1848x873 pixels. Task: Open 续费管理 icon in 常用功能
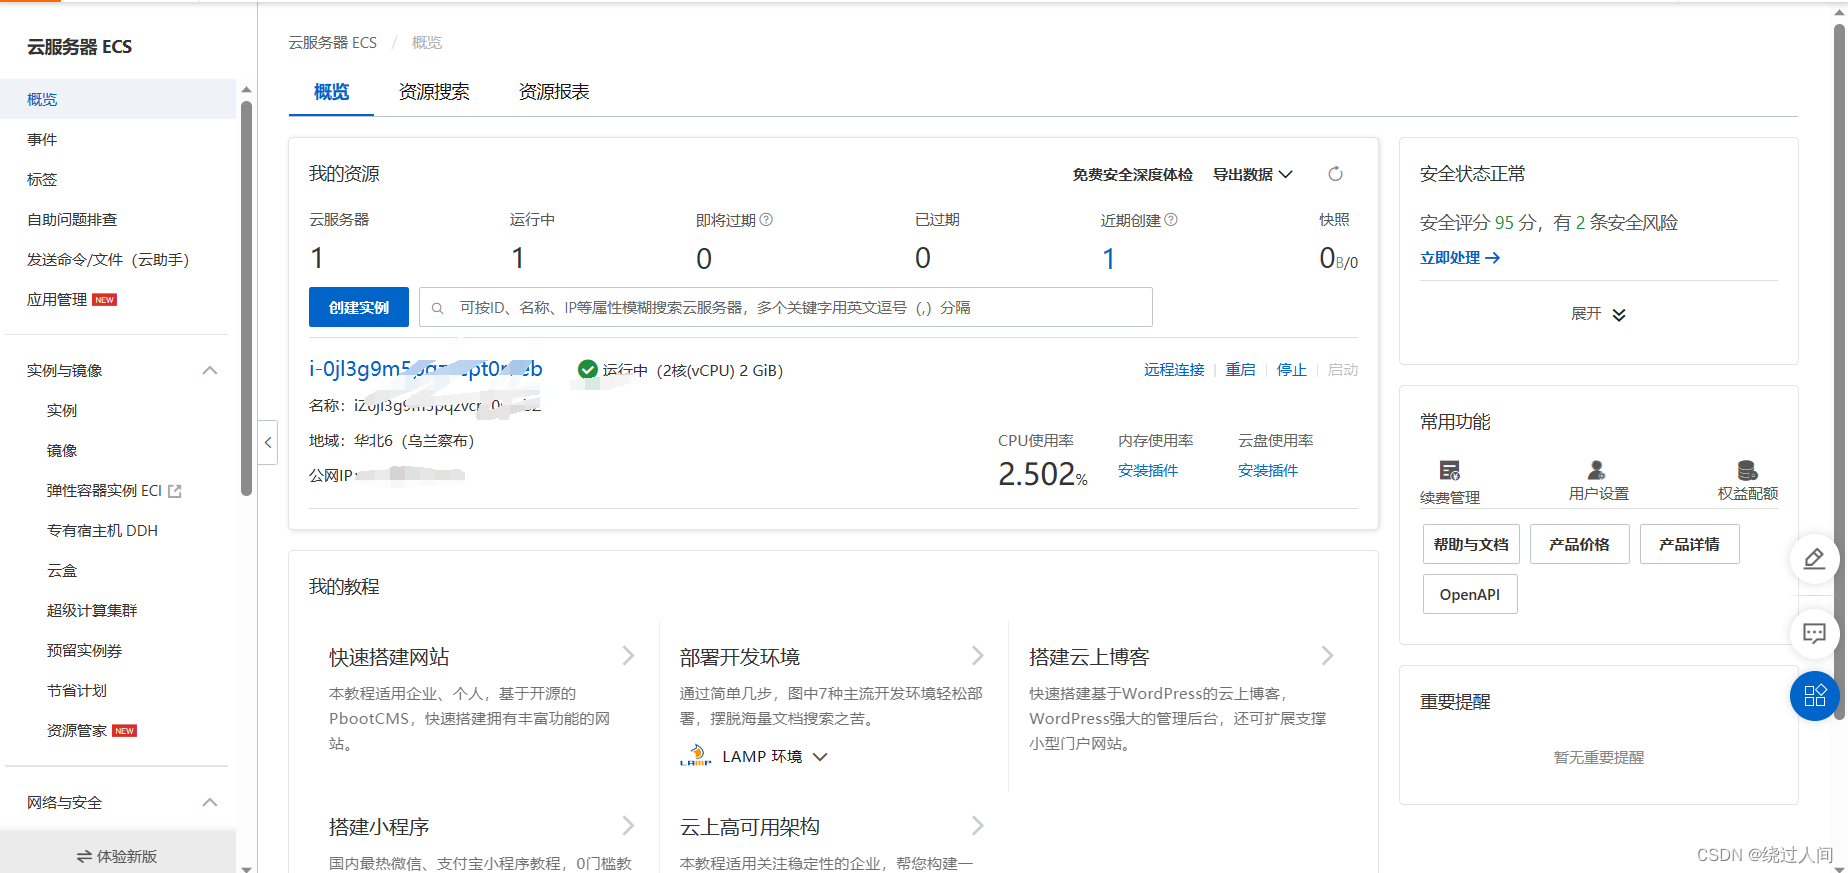point(1449,470)
